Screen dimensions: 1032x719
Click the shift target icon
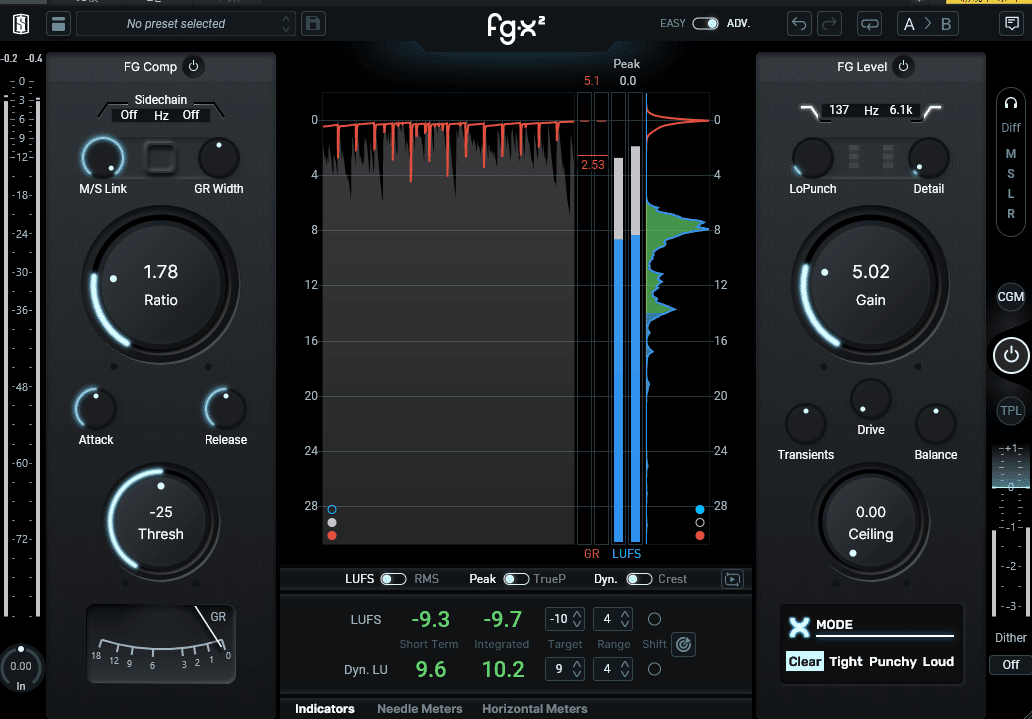tap(683, 644)
